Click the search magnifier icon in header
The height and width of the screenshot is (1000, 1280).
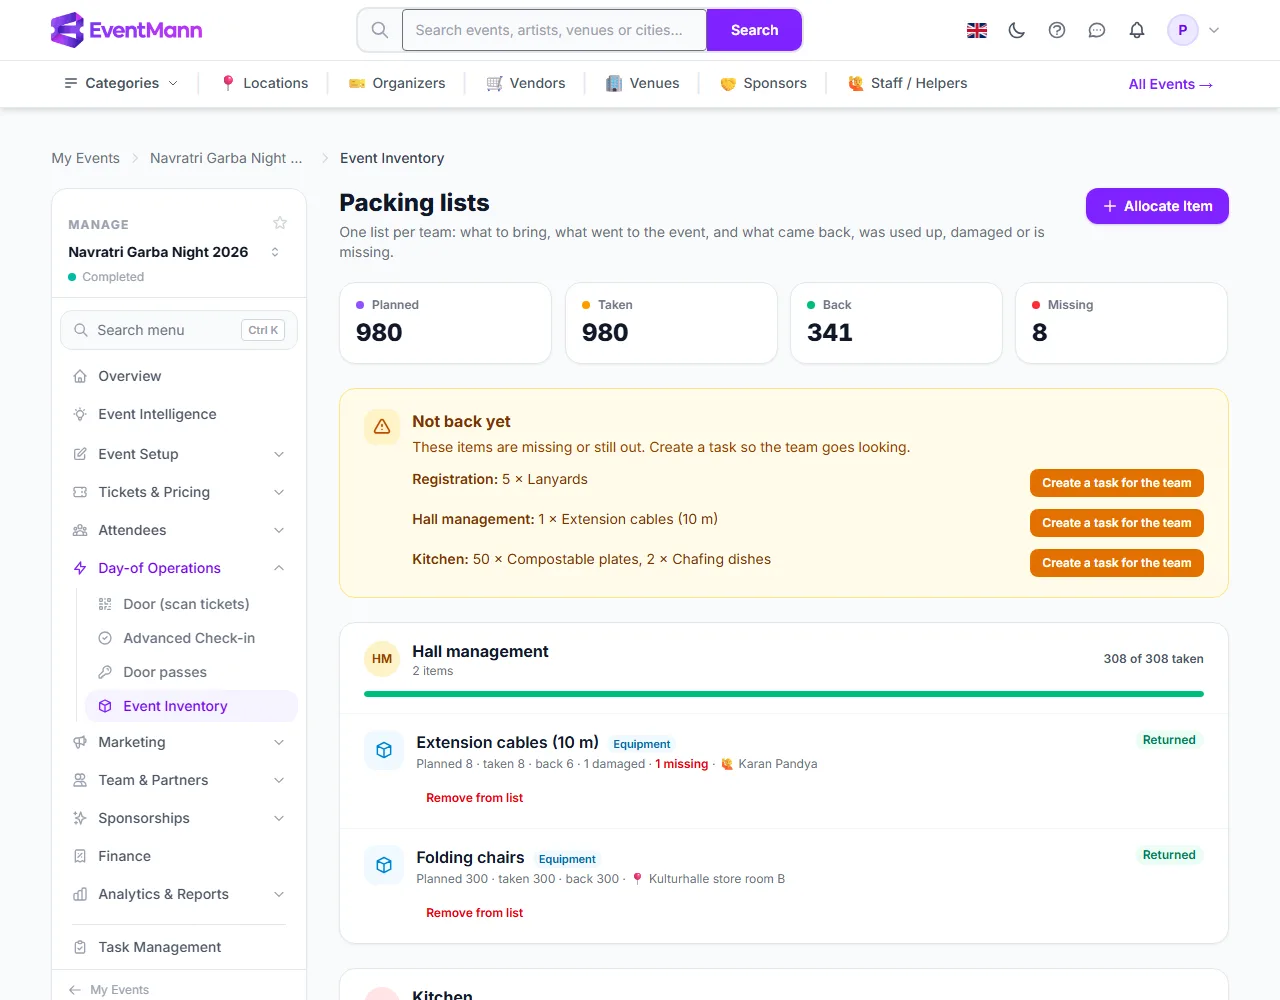click(x=380, y=30)
